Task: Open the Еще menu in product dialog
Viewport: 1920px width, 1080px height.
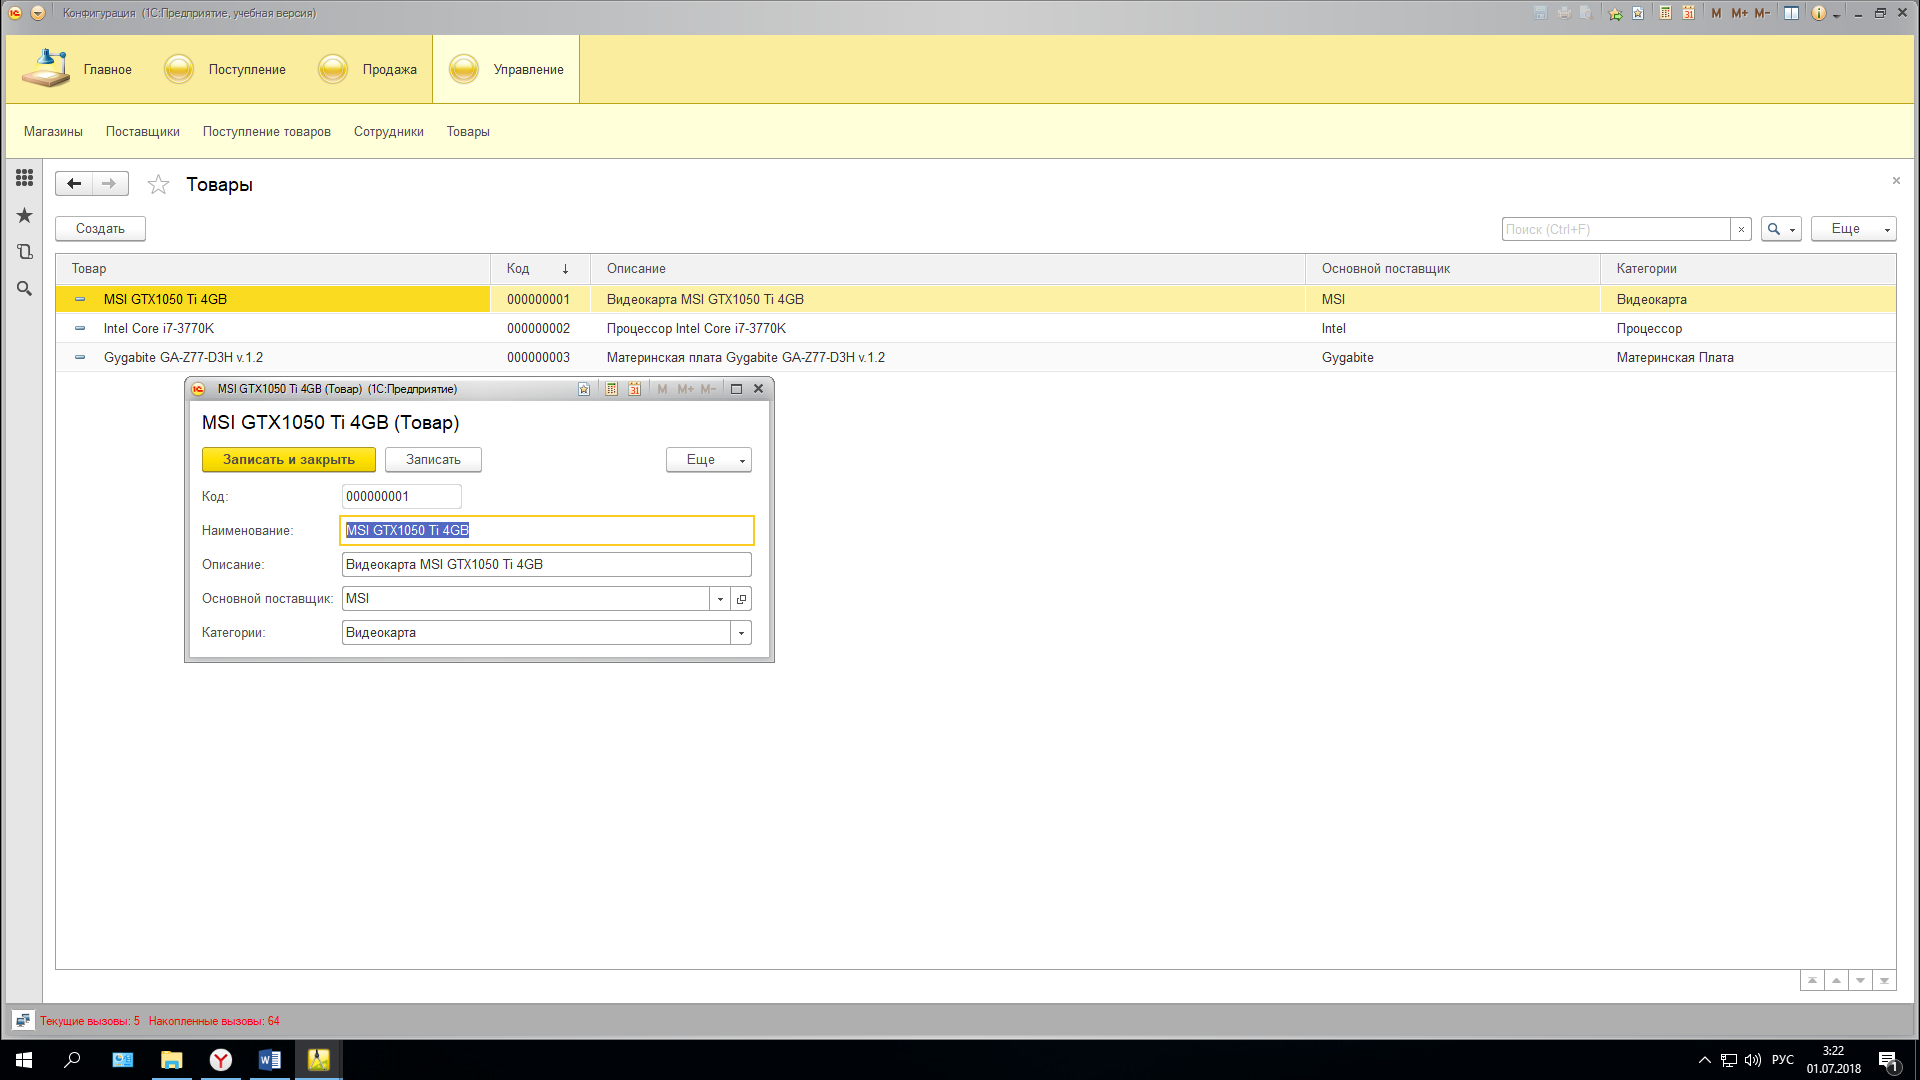Action: pyautogui.click(x=709, y=460)
